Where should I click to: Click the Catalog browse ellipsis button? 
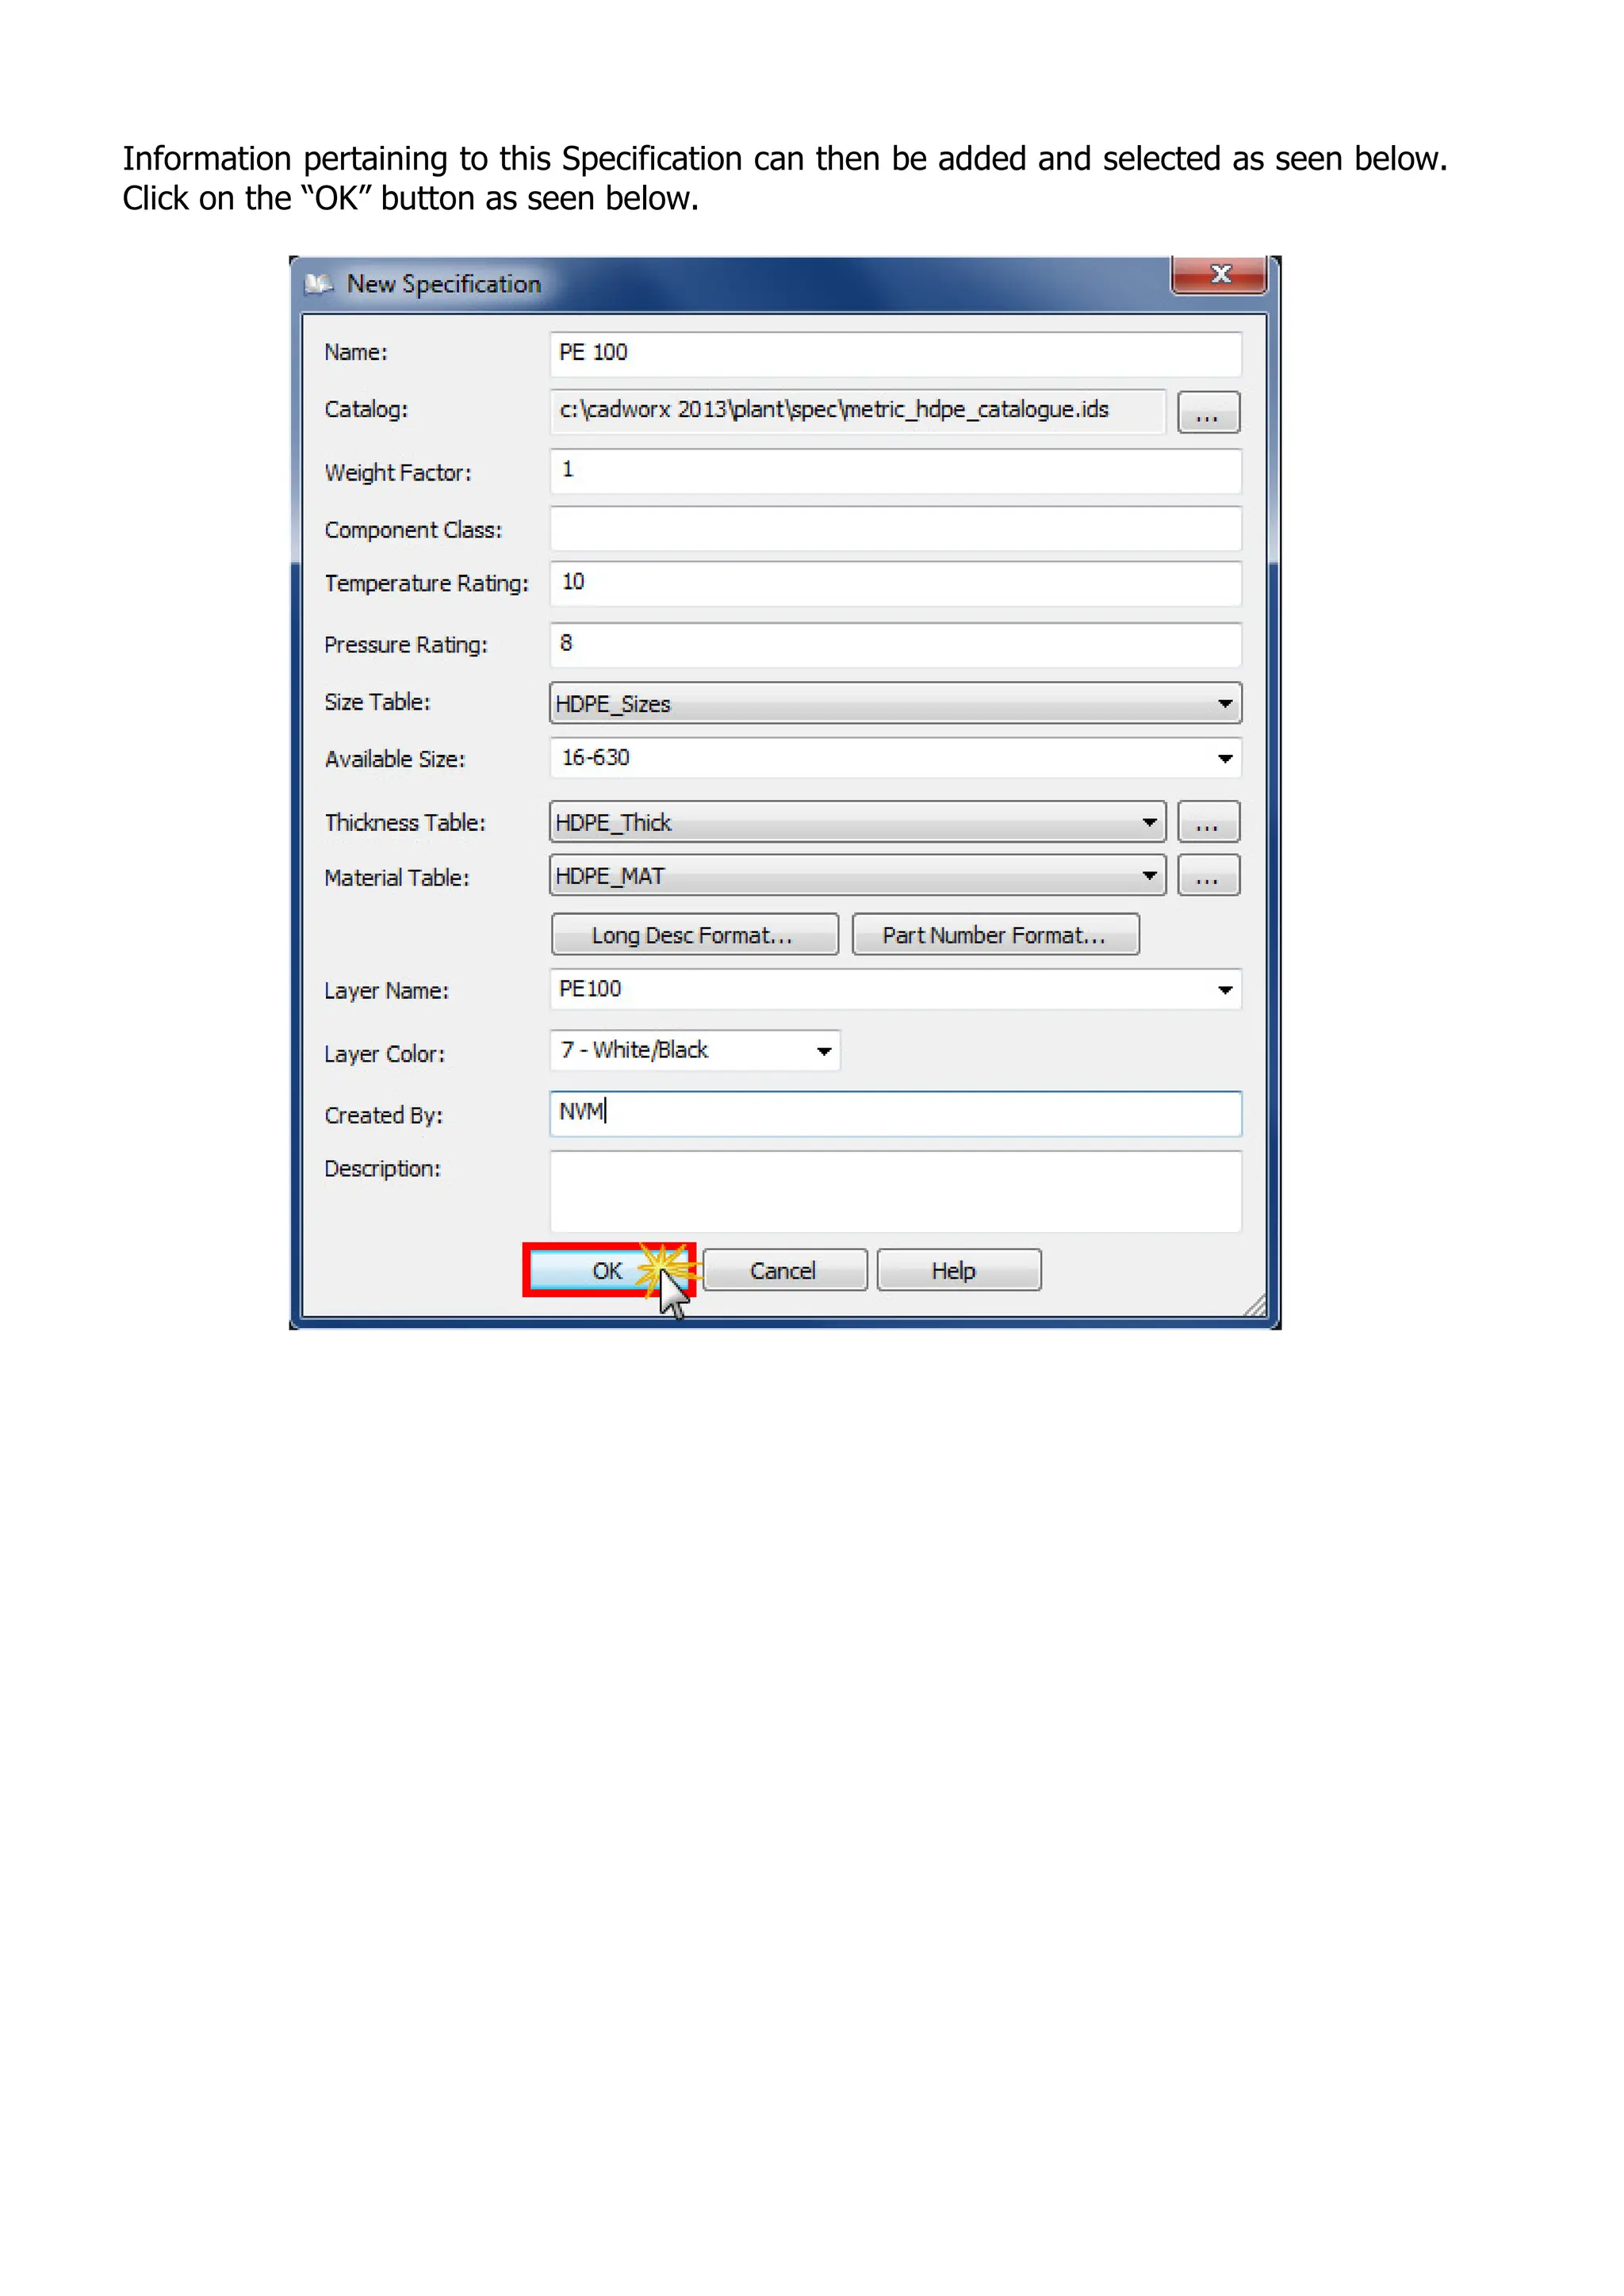[1208, 412]
